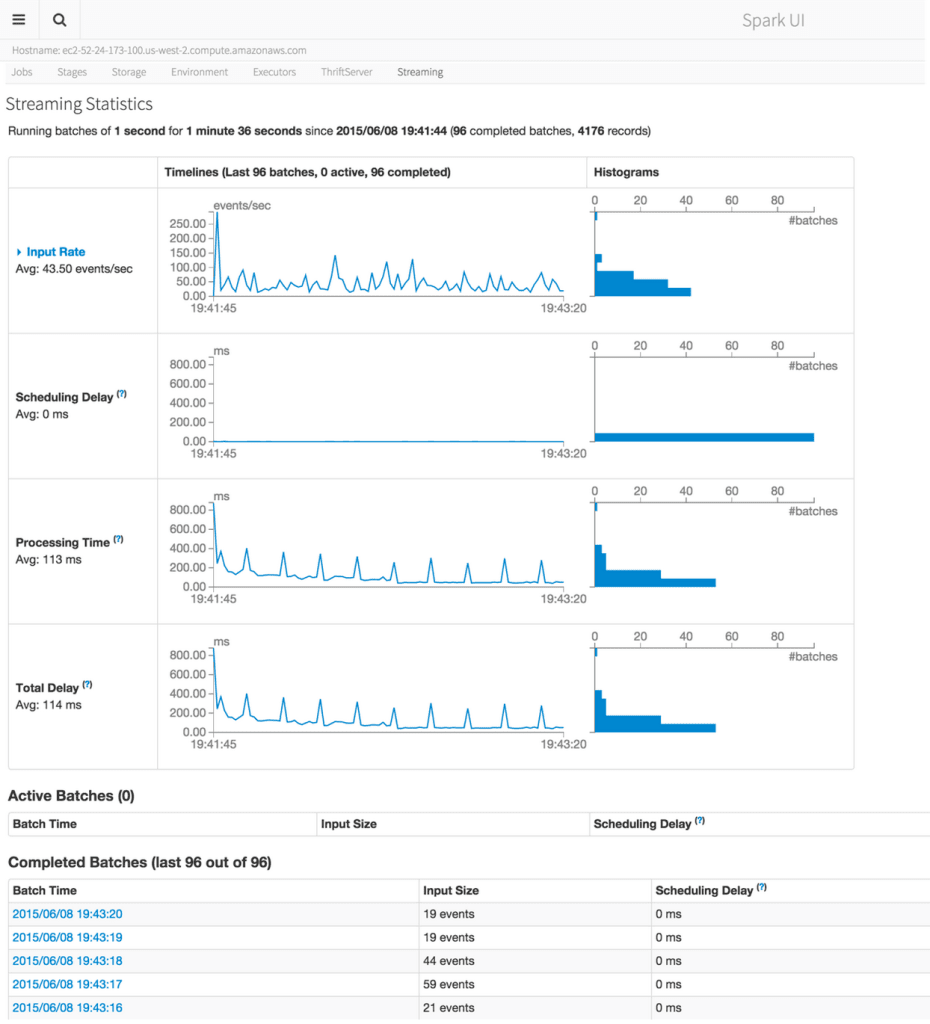Click help icon next to Processing Time
The width and height of the screenshot is (930, 1024).
118,540
